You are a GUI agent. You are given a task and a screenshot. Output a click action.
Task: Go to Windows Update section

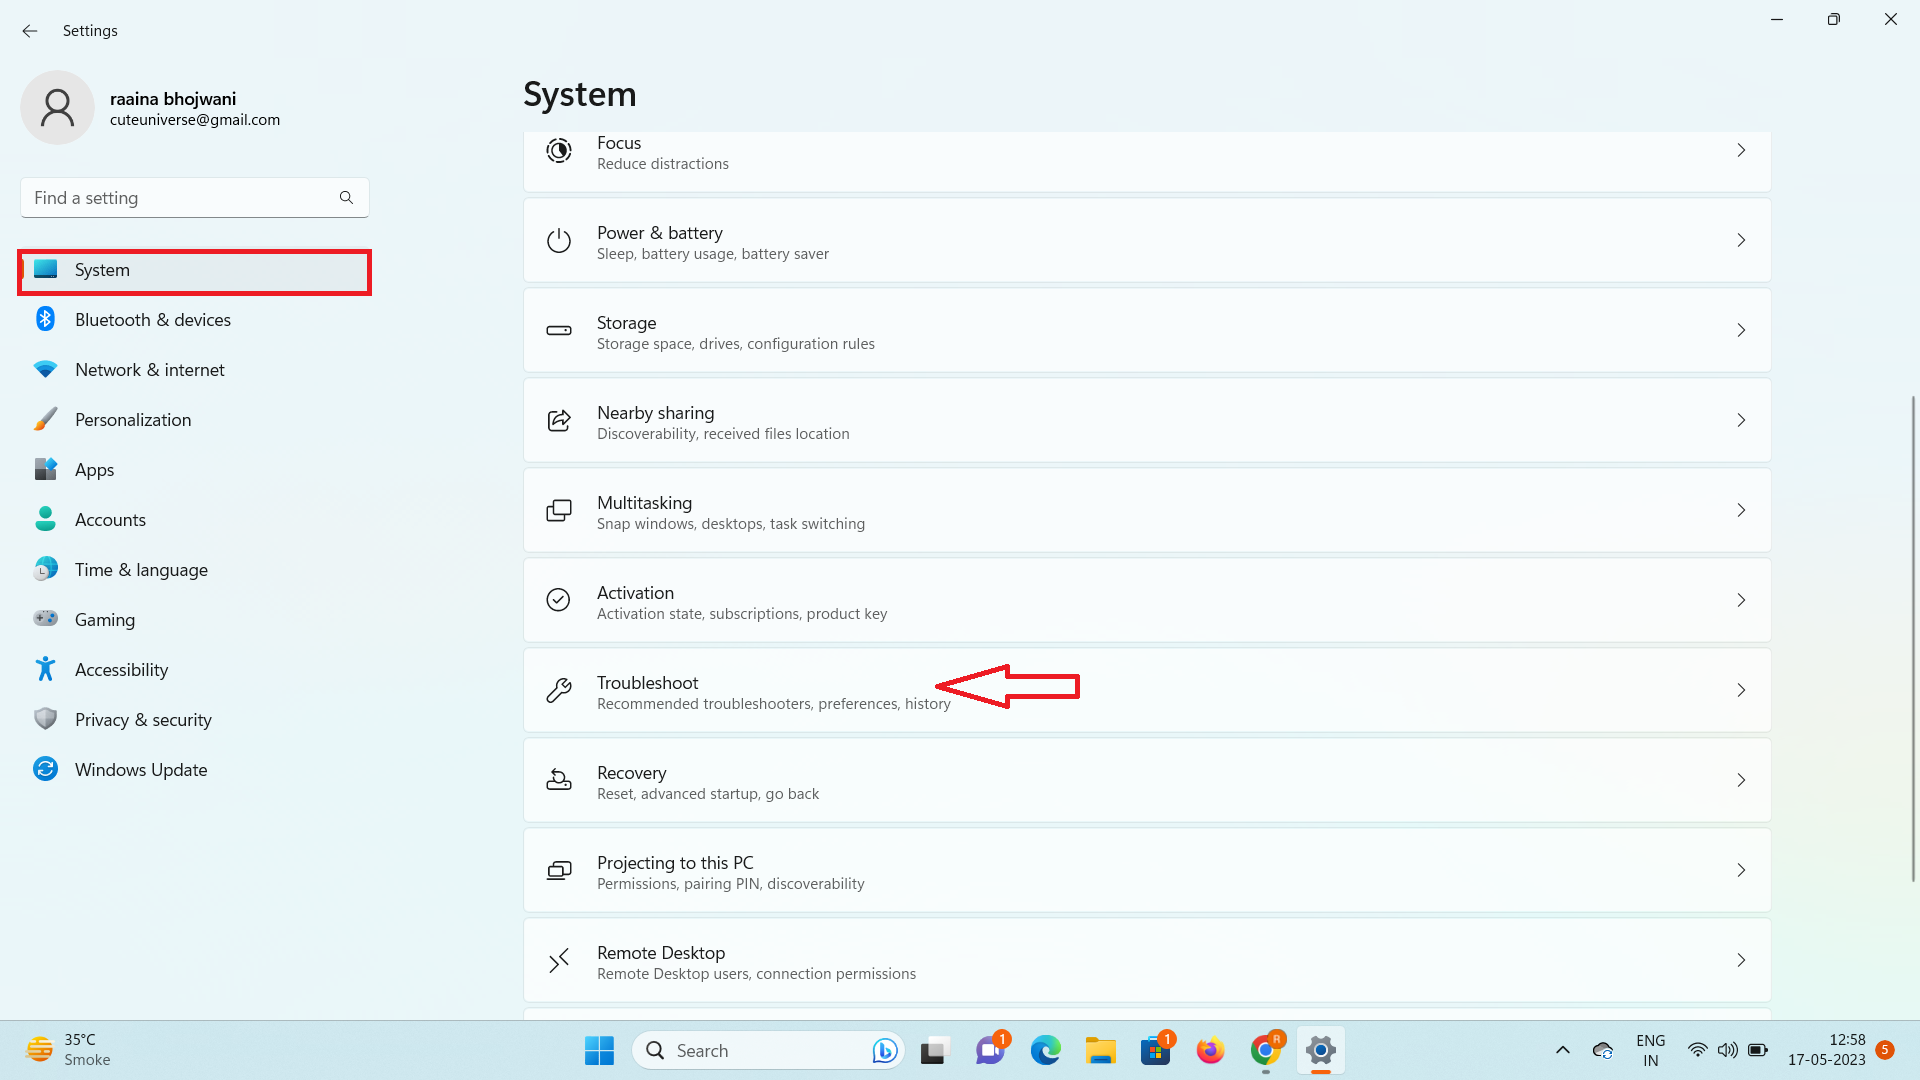pyautogui.click(x=140, y=770)
